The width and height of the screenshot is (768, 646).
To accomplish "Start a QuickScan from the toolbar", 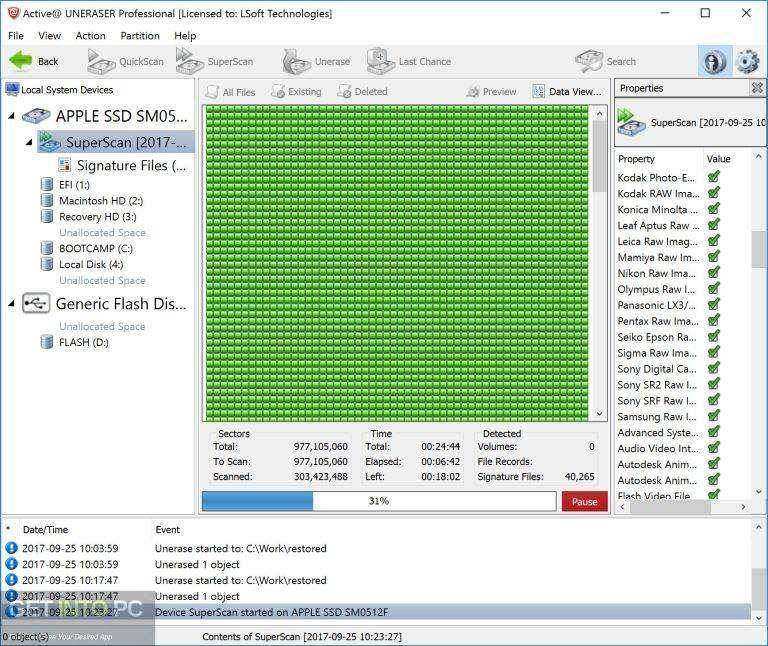I will [x=125, y=62].
